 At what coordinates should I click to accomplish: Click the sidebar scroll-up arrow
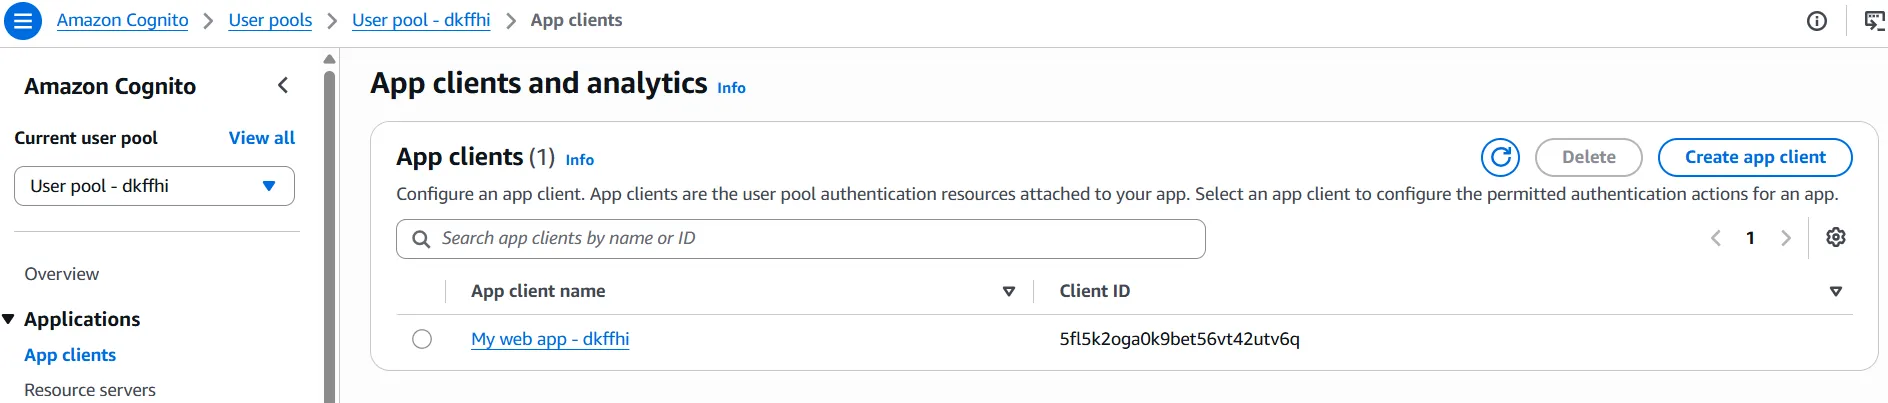pyautogui.click(x=329, y=59)
